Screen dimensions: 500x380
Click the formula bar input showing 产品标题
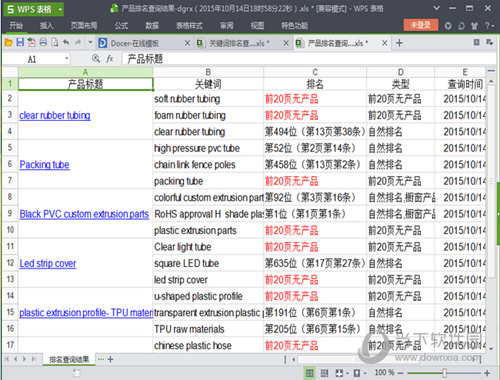click(x=308, y=59)
